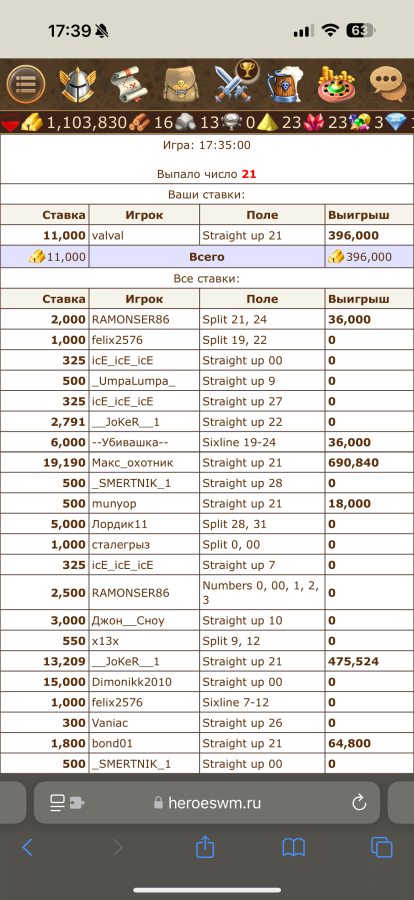414x900 pixels.
Task: Tap the heroeswm.ru address bar
Action: 207,802
